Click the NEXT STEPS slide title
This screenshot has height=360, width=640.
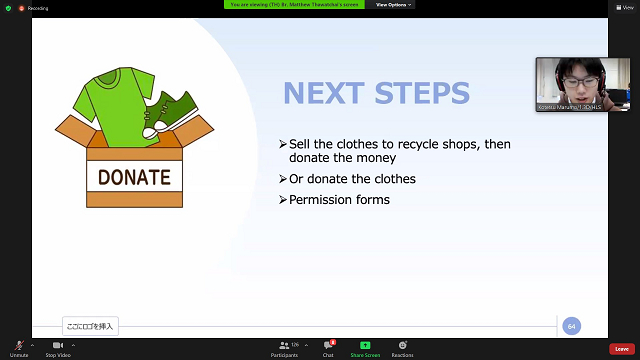click(376, 93)
